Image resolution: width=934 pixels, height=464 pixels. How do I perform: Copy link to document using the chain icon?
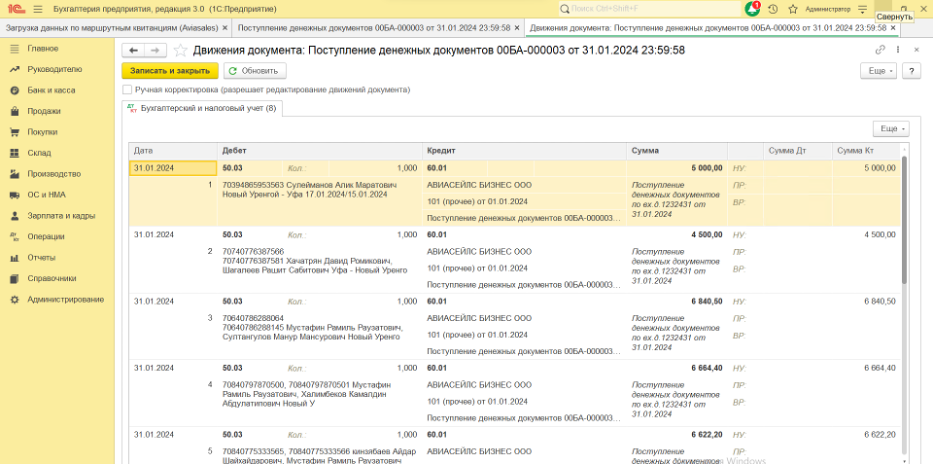coord(880,51)
